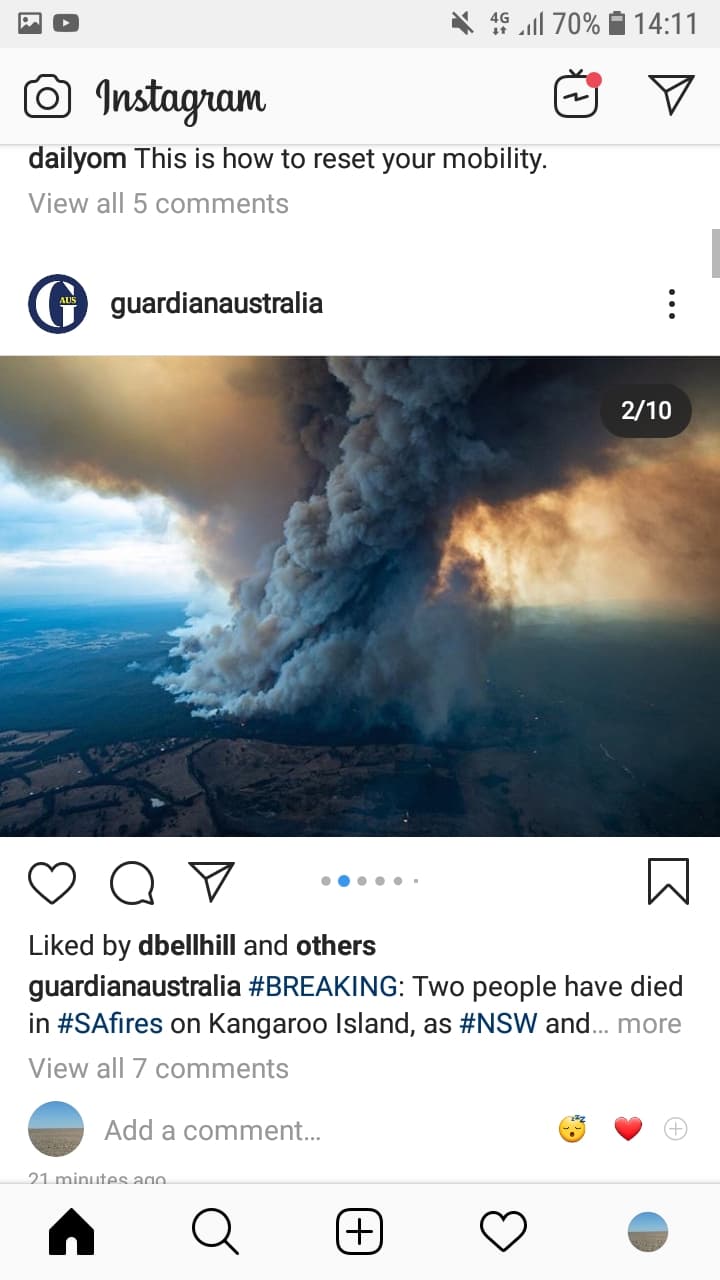Save post with the bookmark icon
Image resolution: width=720 pixels, height=1280 pixels.
[x=668, y=881]
